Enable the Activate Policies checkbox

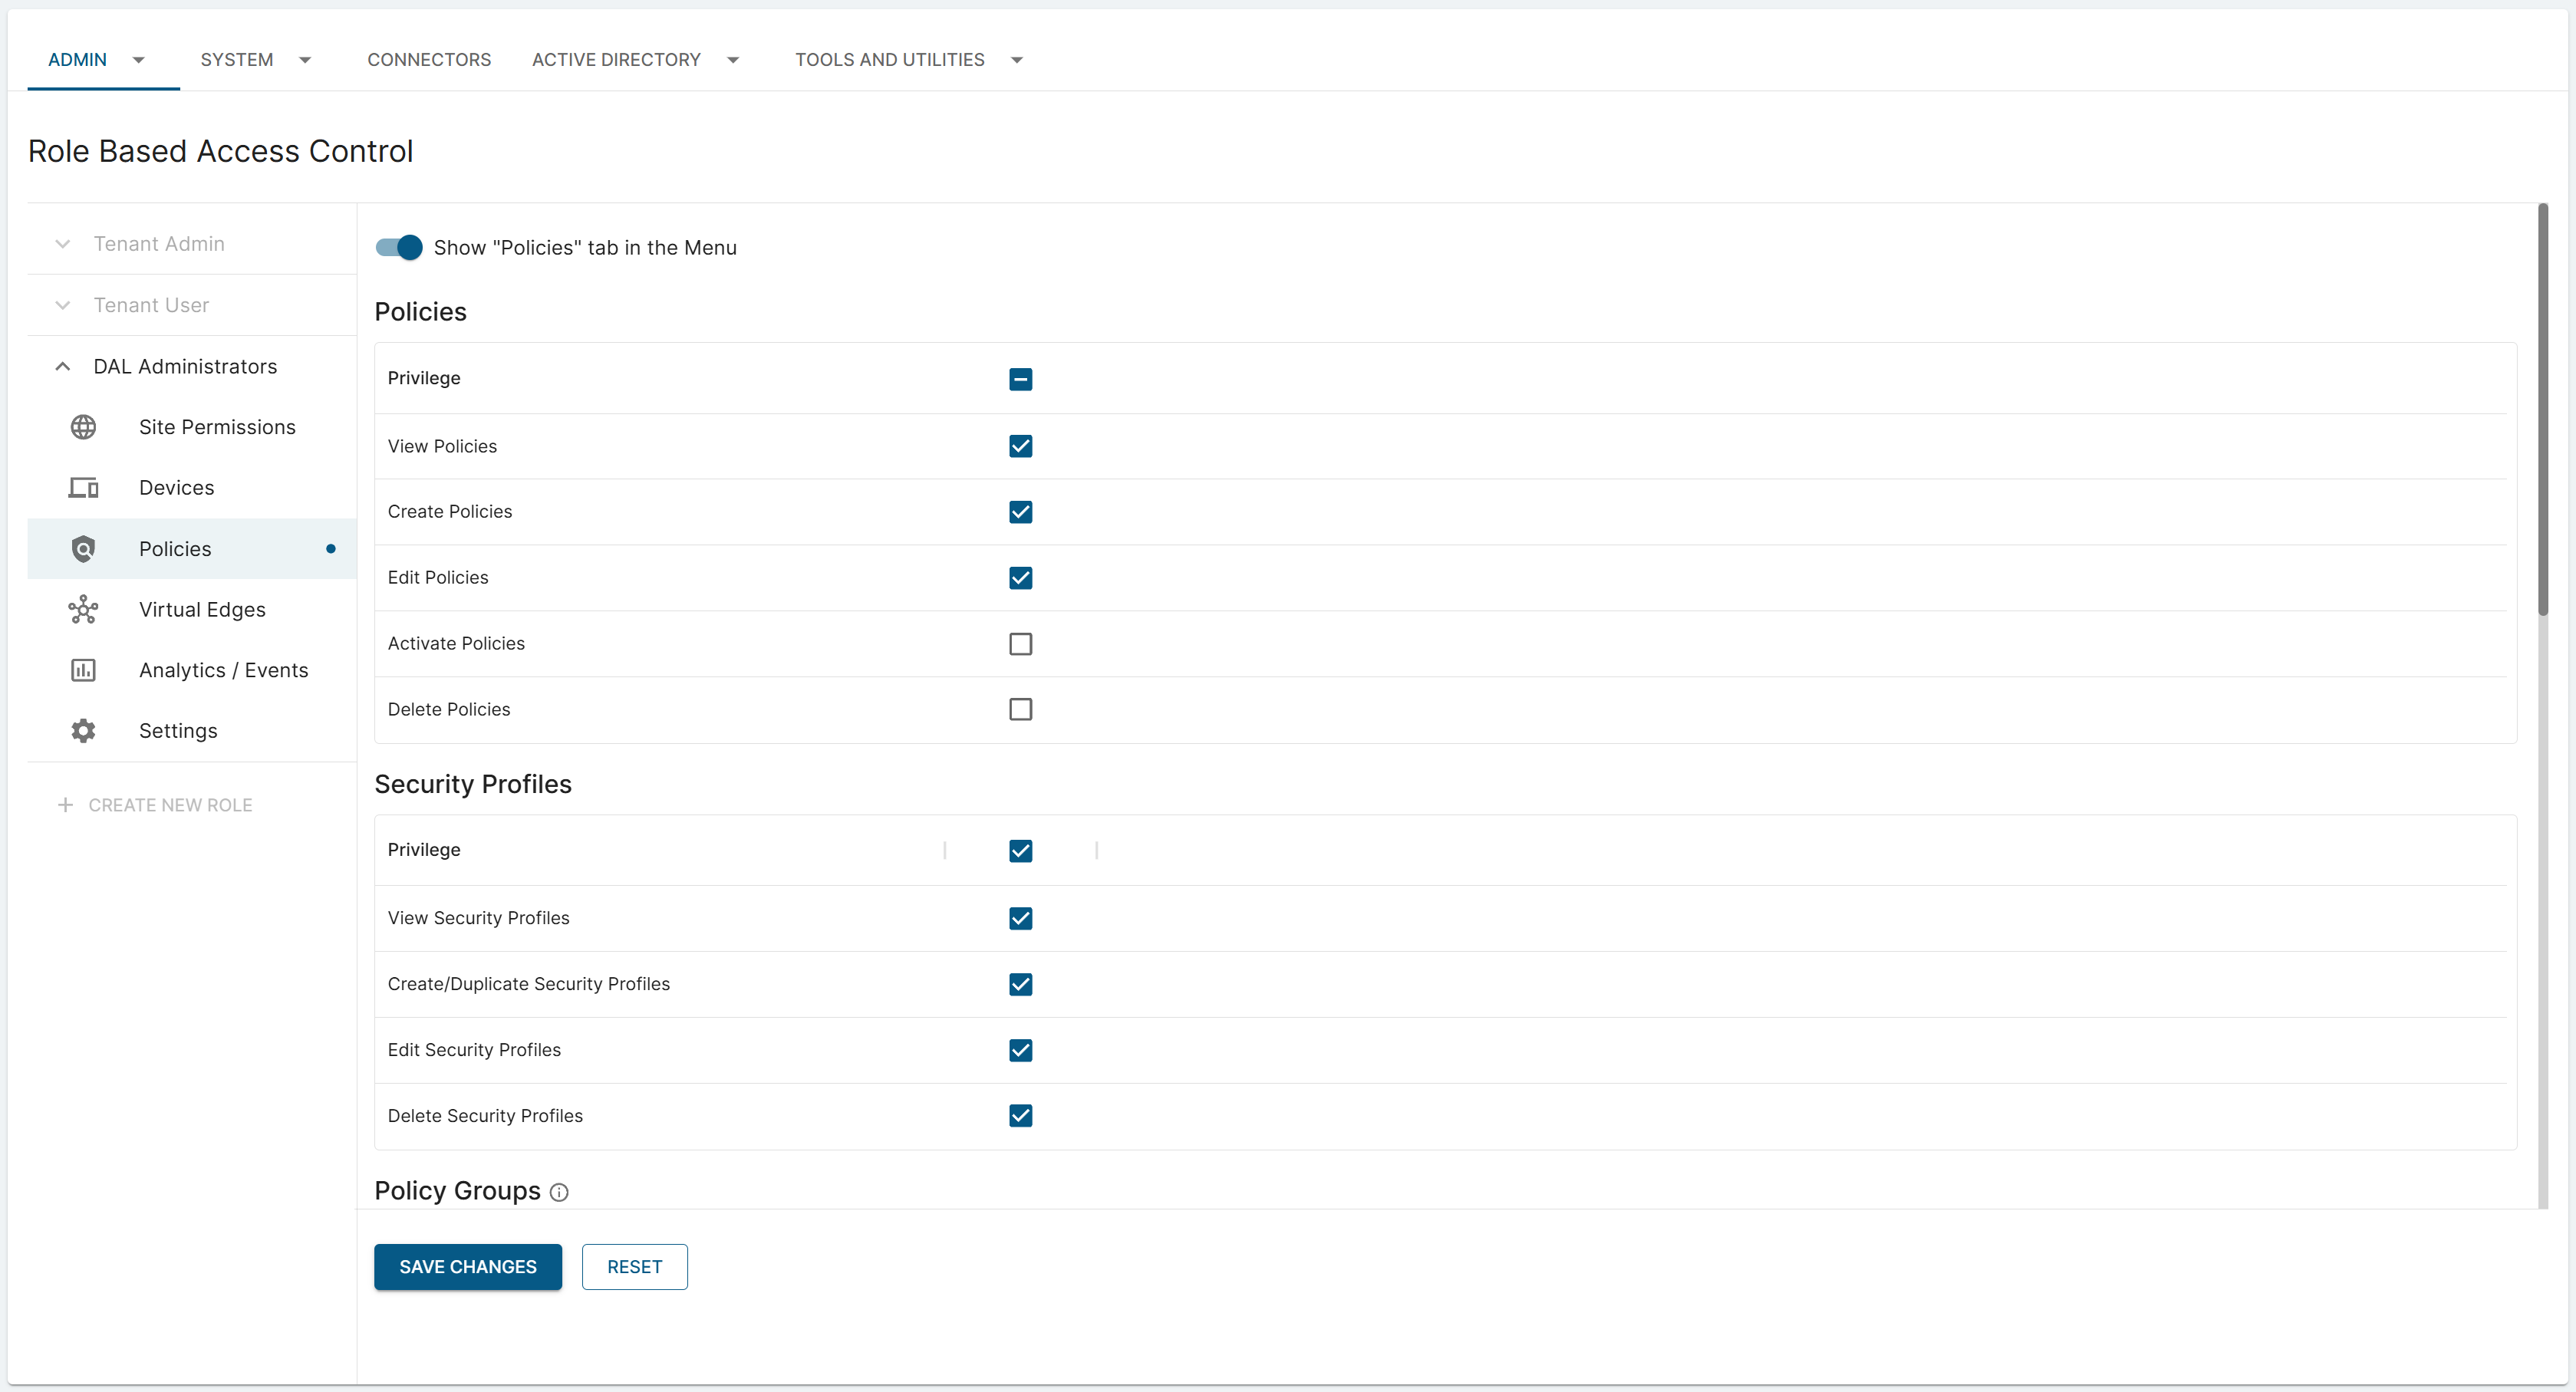click(1020, 644)
